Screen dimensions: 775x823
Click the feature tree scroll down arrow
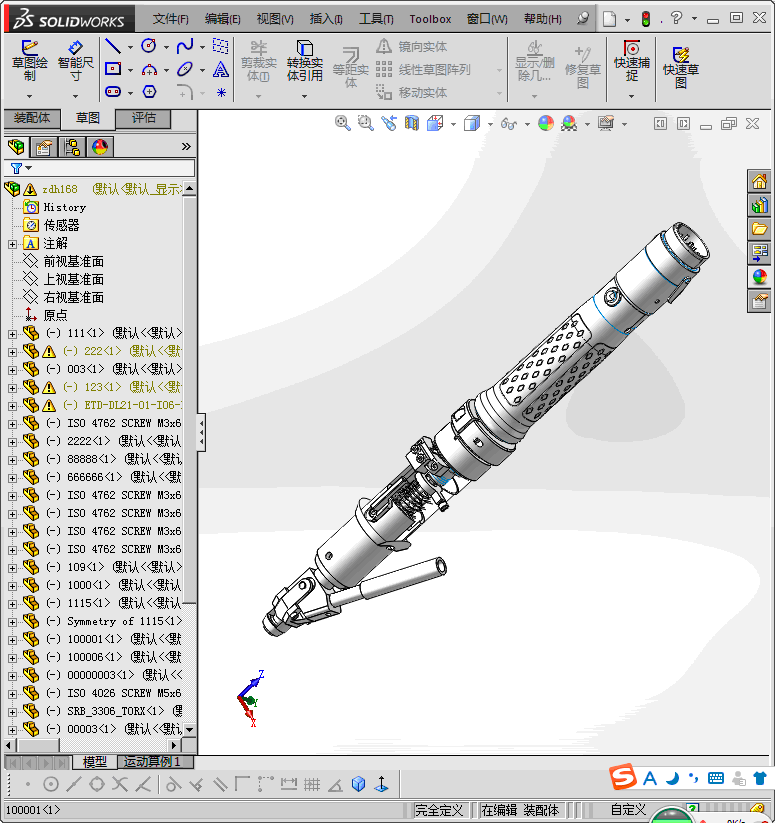click(189, 730)
